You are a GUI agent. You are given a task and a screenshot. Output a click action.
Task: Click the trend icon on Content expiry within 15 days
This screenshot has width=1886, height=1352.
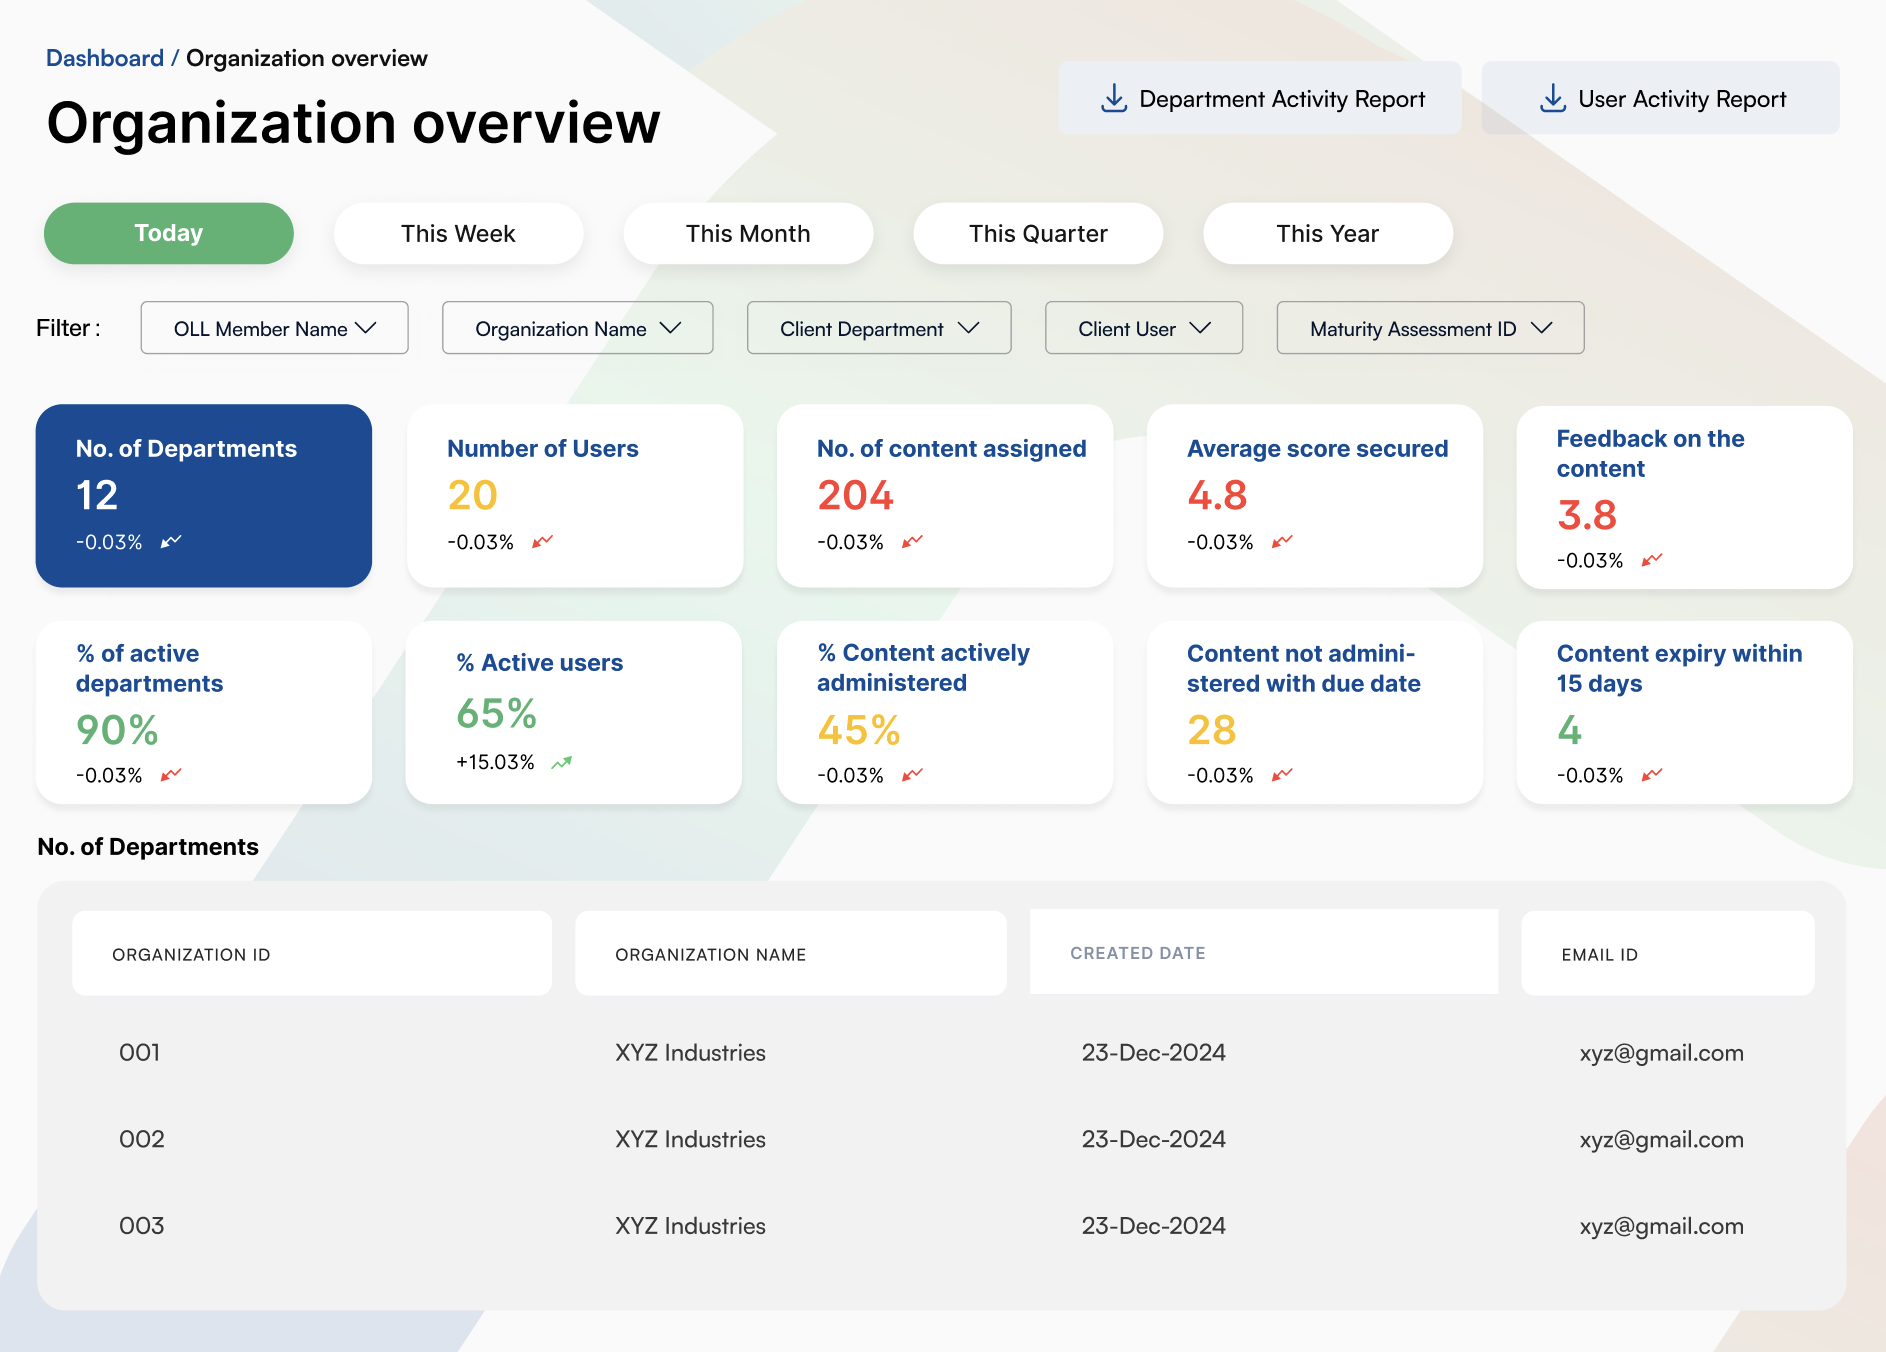tap(1652, 774)
